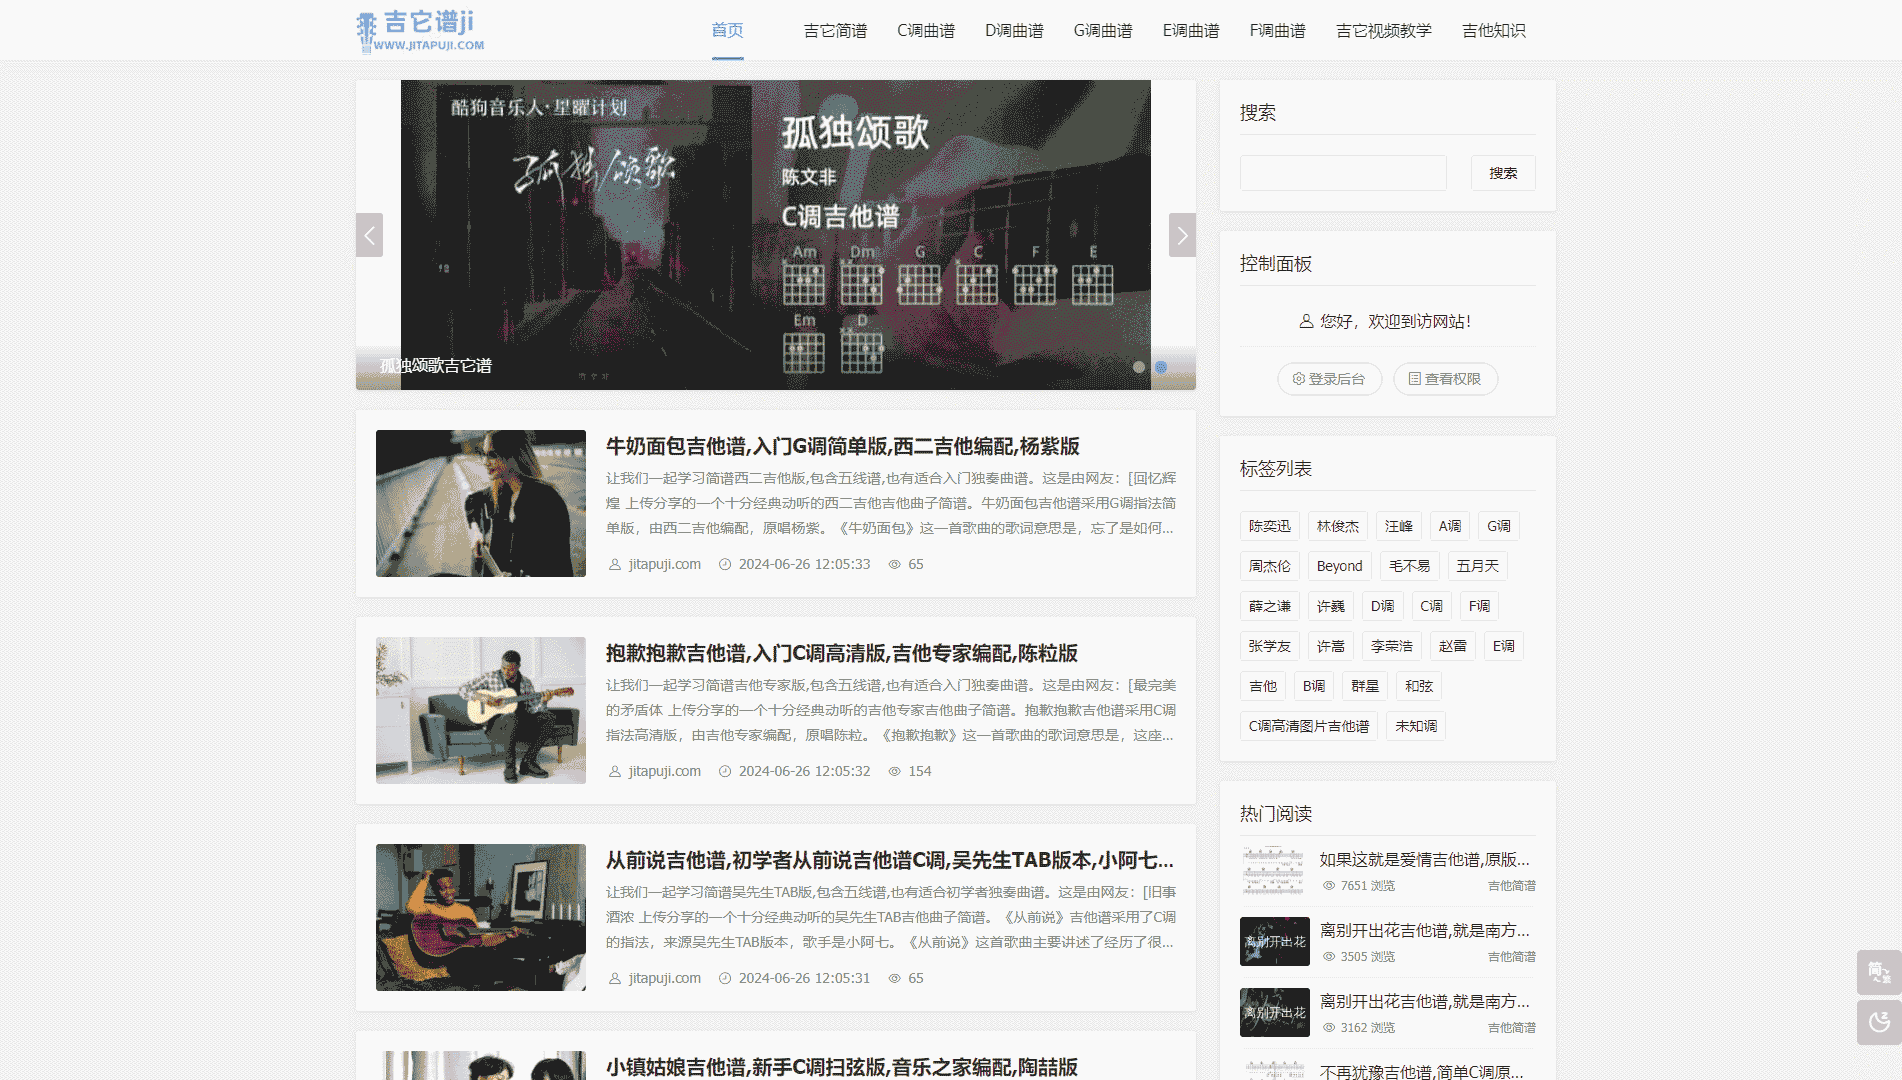Open the 吉它谱 site logo
The width and height of the screenshot is (1902, 1080).
pyautogui.click(x=420, y=30)
